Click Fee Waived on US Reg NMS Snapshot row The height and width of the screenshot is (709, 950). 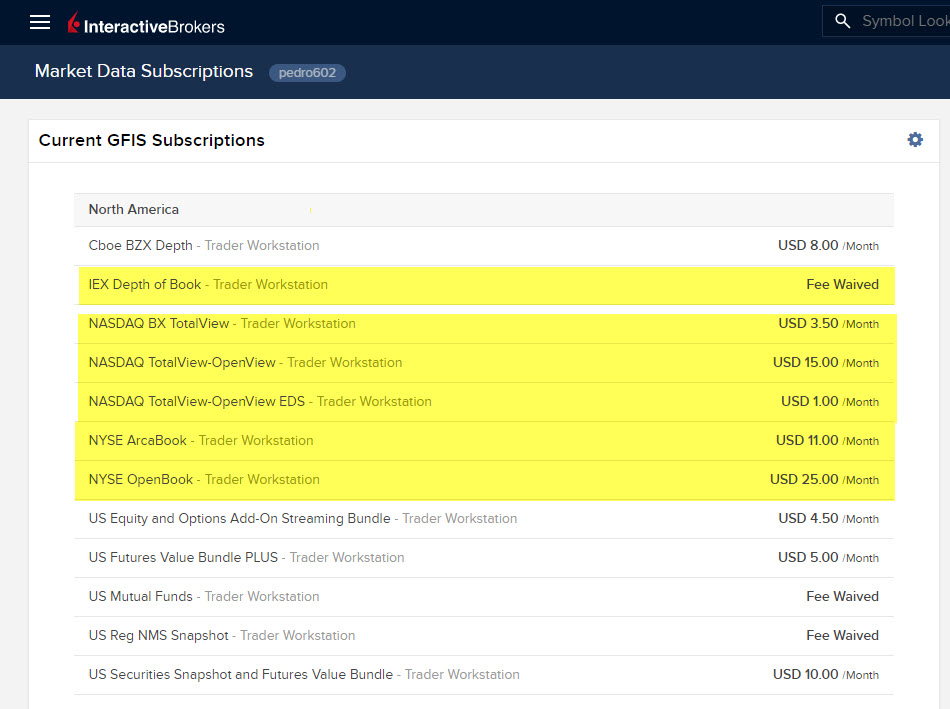click(842, 636)
